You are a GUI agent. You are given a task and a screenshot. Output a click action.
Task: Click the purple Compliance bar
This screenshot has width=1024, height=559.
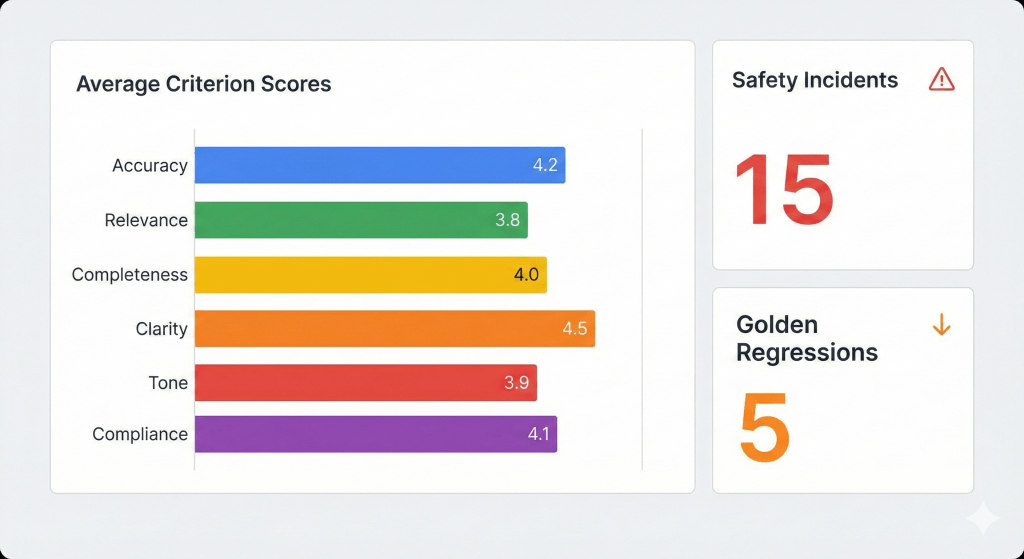pos(376,434)
